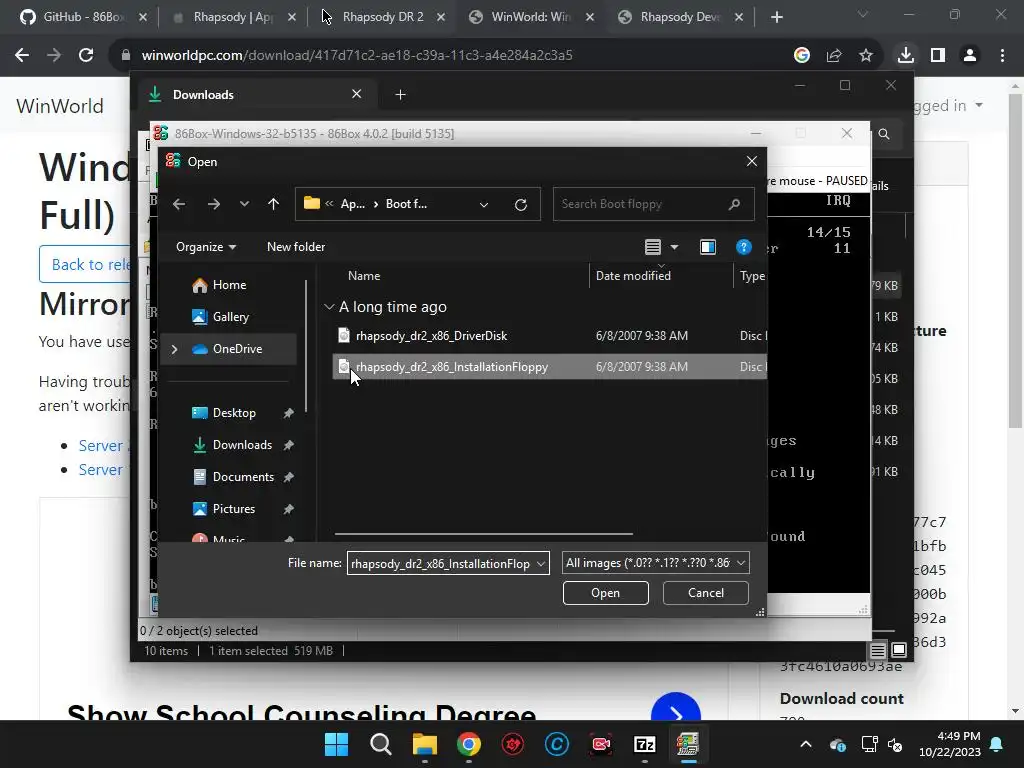Refresh the Boot floppy folder
Viewport: 1024px width, 768px height.
[x=520, y=204]
